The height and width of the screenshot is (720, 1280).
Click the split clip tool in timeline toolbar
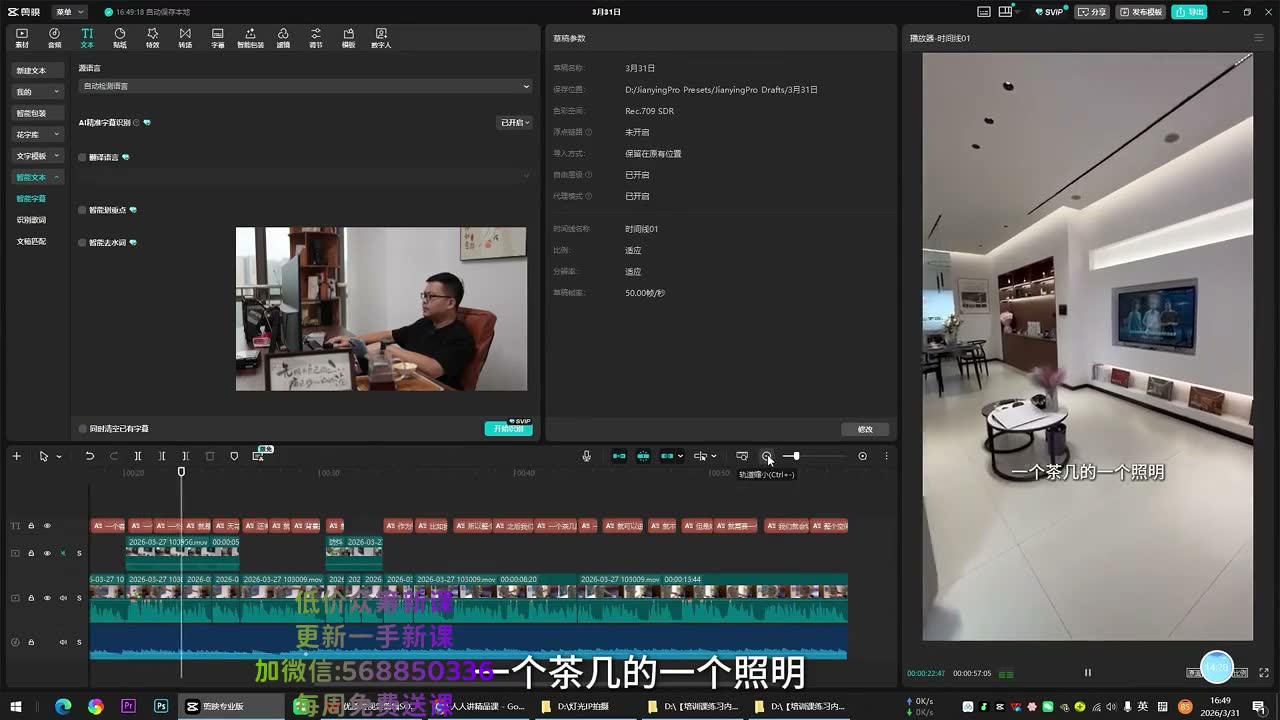click(138, 456)
